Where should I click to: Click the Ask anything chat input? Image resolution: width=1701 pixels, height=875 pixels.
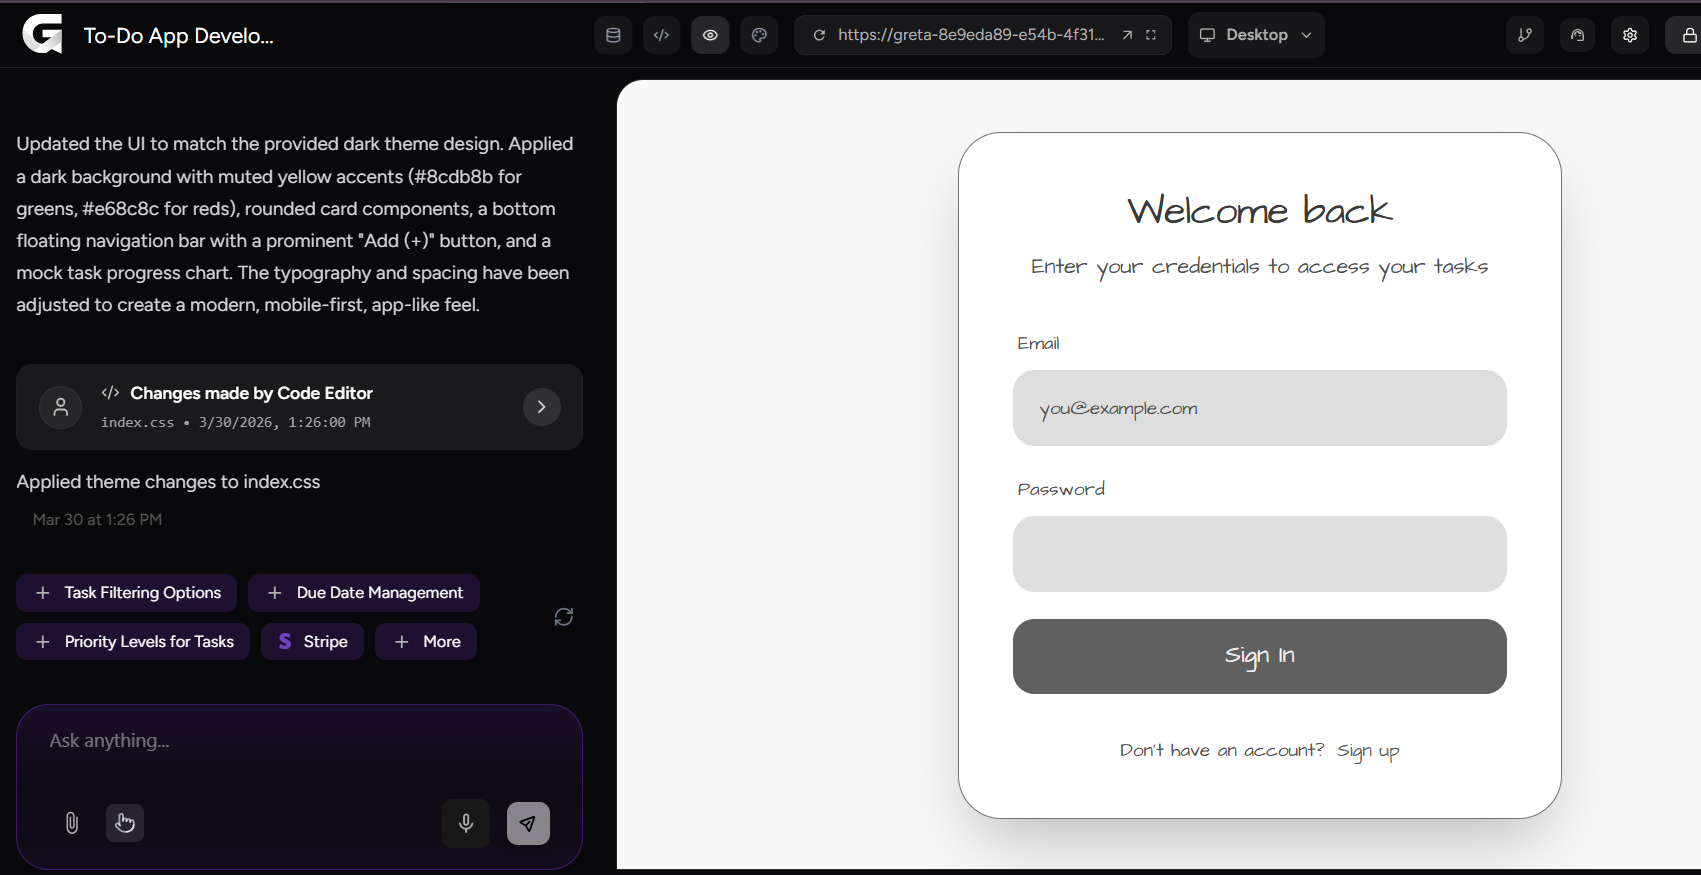(x=299, y=741)
